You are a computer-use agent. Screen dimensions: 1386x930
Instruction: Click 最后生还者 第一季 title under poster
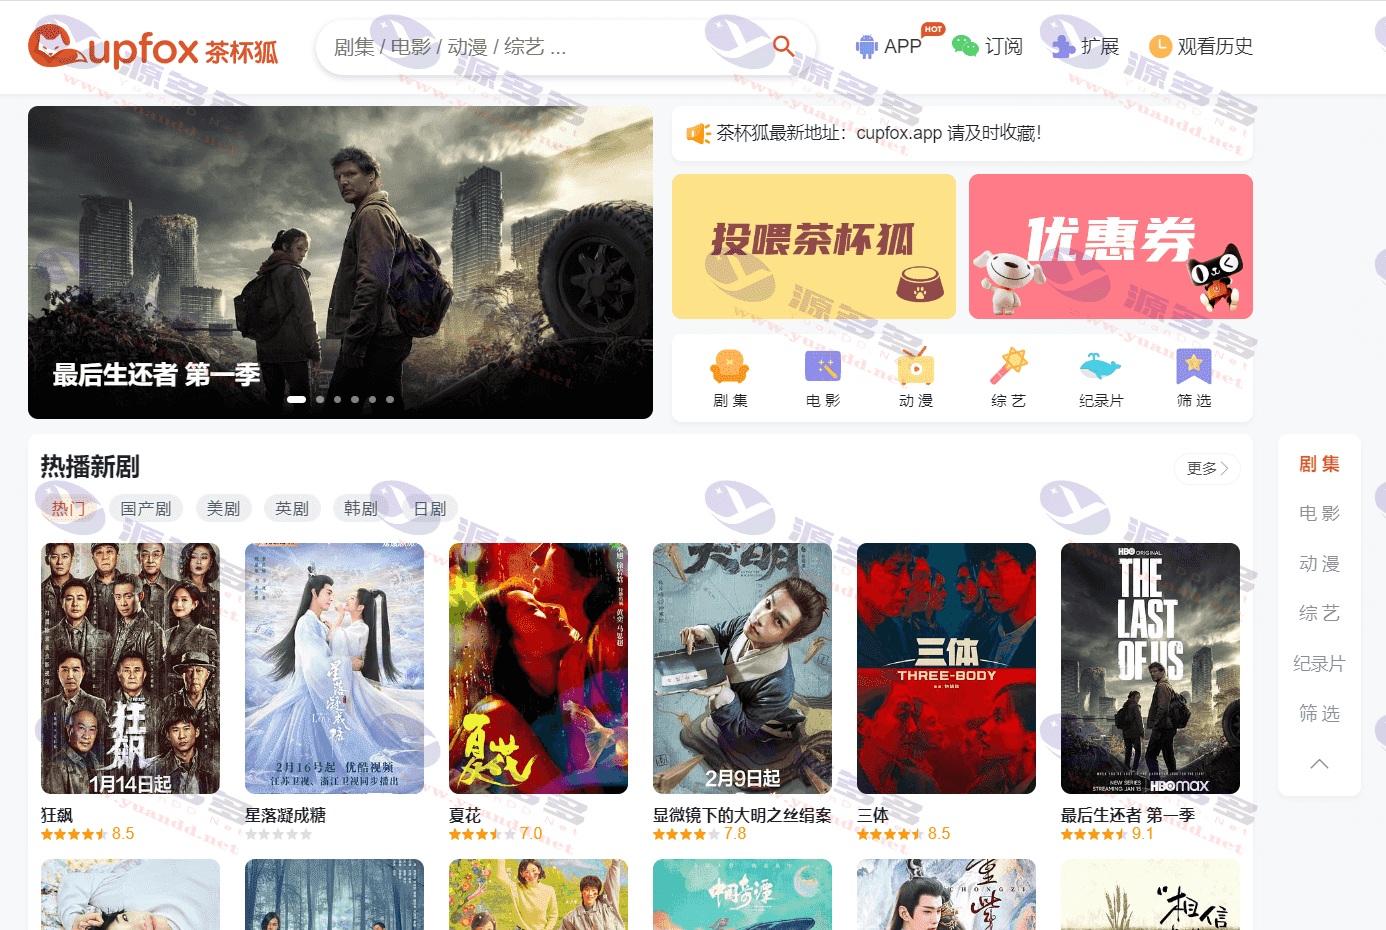[x=1128, y=815]
